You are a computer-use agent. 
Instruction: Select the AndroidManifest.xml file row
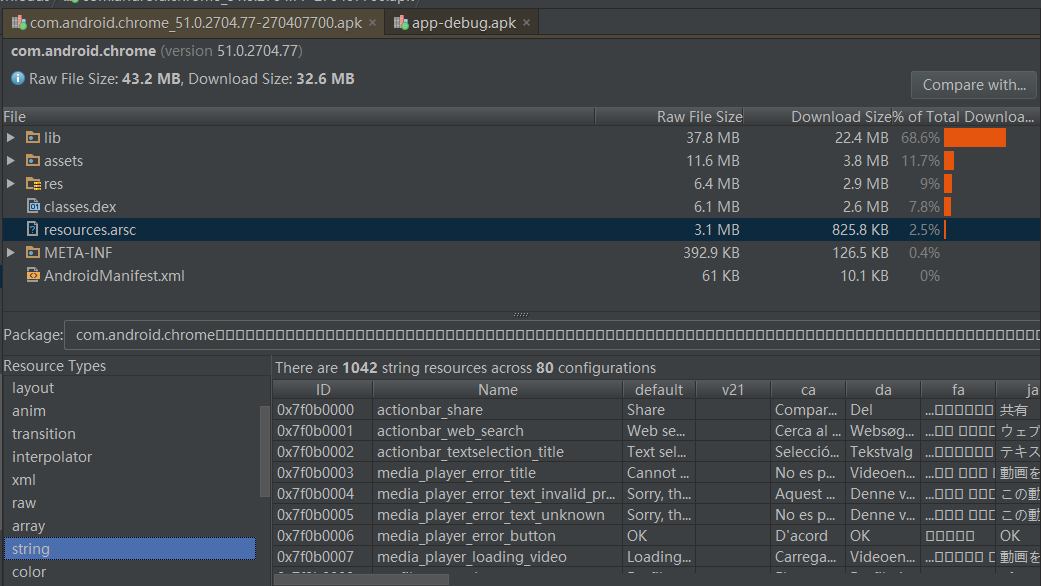coord(521,275)
